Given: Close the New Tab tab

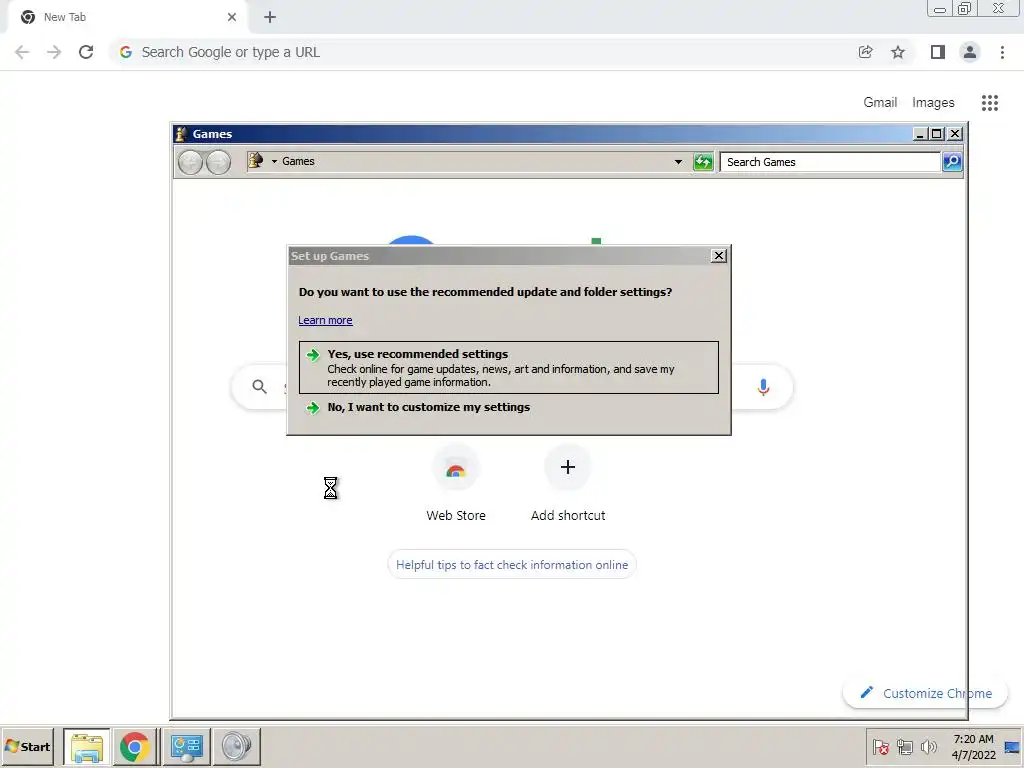Looking at the screenshot, I should pyautogui.click(x=232, y=17).
